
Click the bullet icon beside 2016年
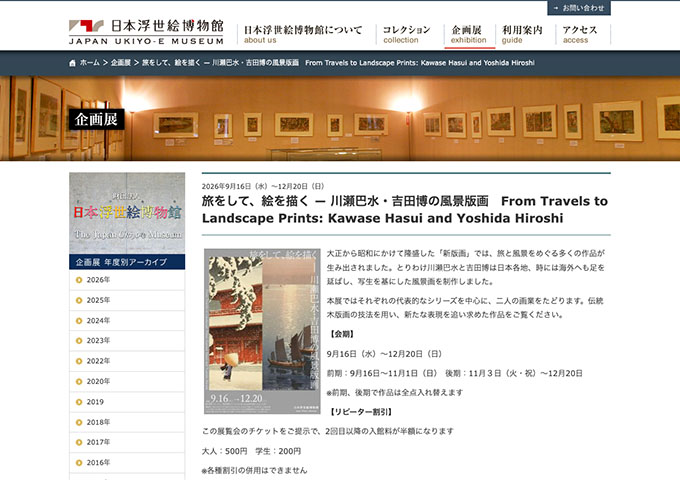tap(79, 463)
